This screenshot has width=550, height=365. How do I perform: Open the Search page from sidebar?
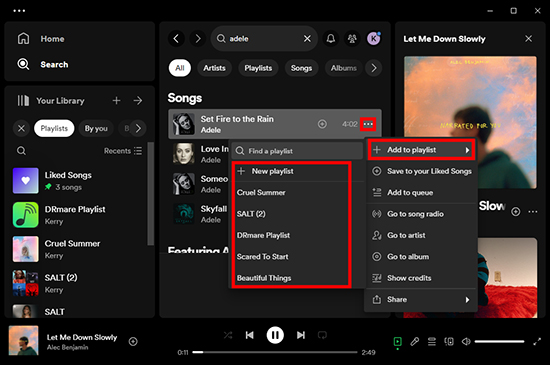[43, 64]
